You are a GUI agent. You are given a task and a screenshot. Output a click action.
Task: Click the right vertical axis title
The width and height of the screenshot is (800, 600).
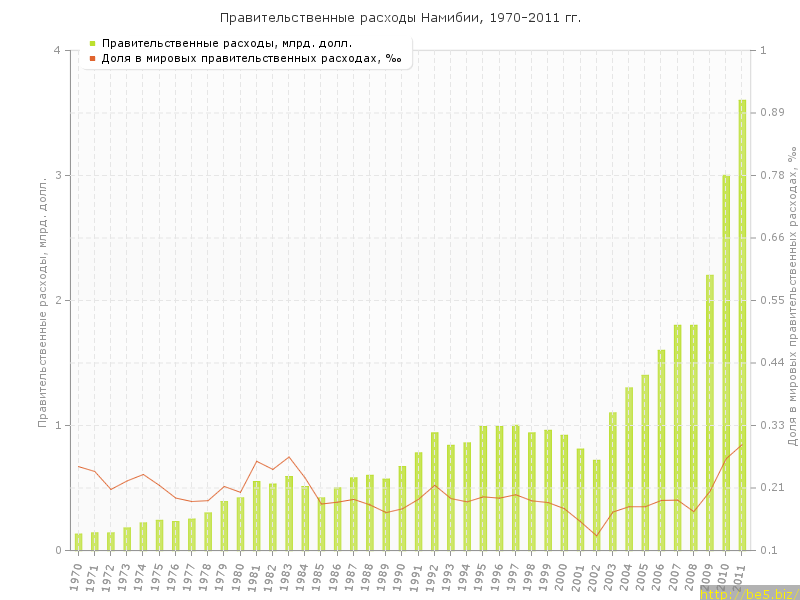coord(791,300)
